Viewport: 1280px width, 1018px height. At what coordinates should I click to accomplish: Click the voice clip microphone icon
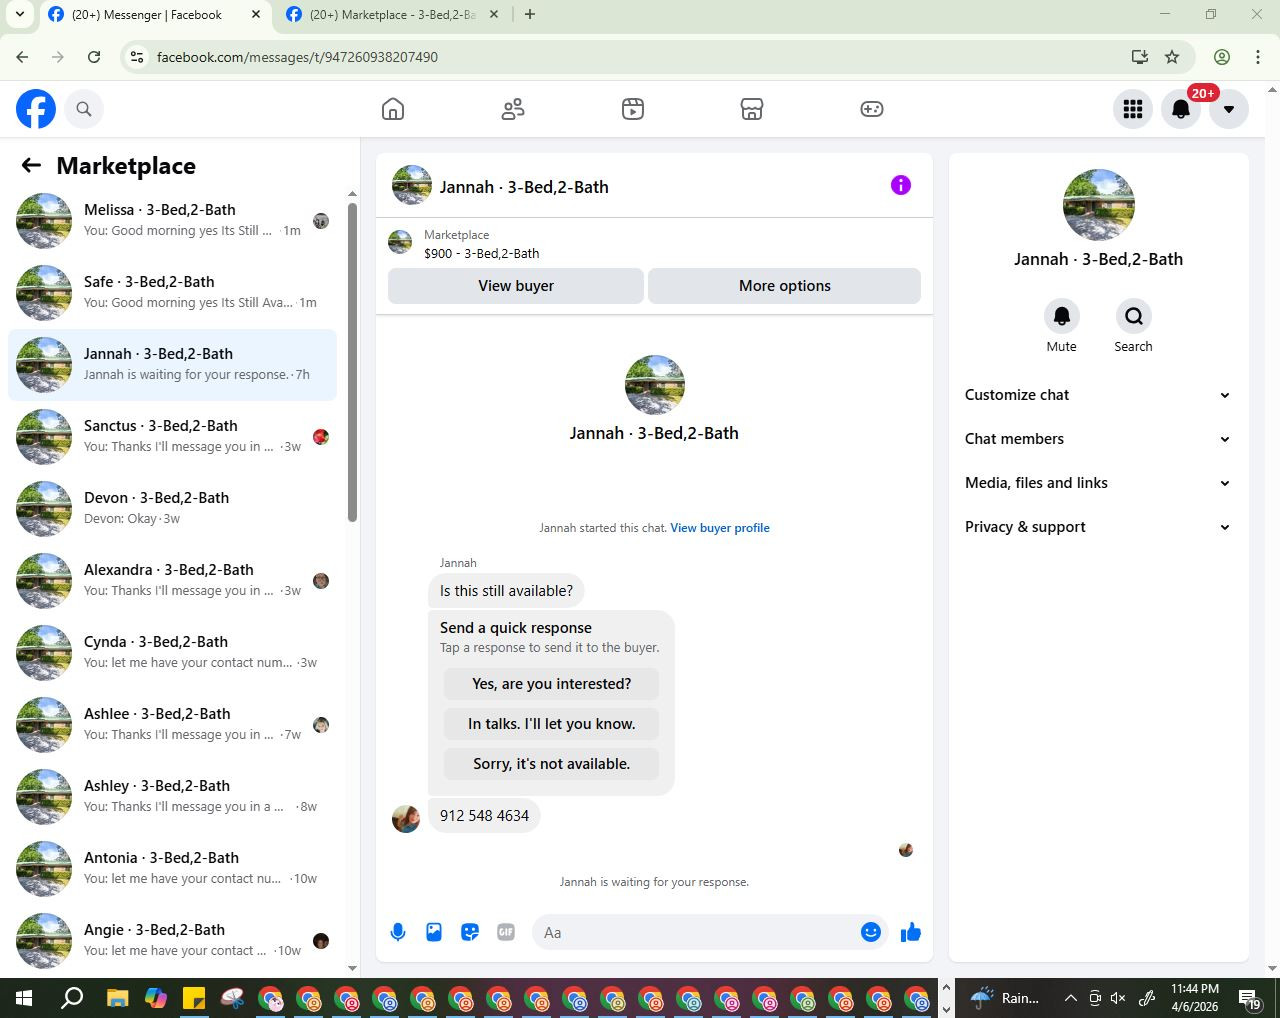click(x=398, y=932)
